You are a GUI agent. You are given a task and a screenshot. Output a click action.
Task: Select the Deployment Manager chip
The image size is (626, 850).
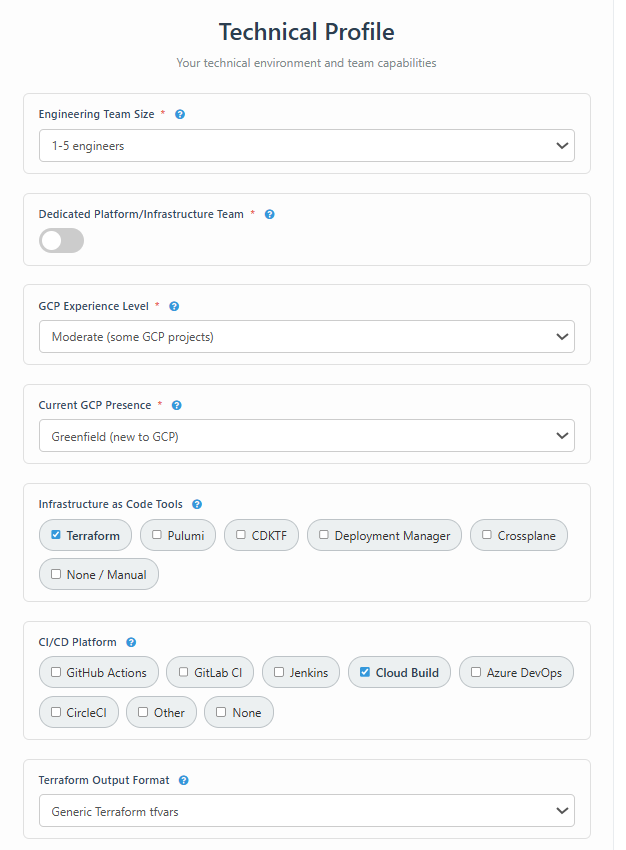pos(384,536)
